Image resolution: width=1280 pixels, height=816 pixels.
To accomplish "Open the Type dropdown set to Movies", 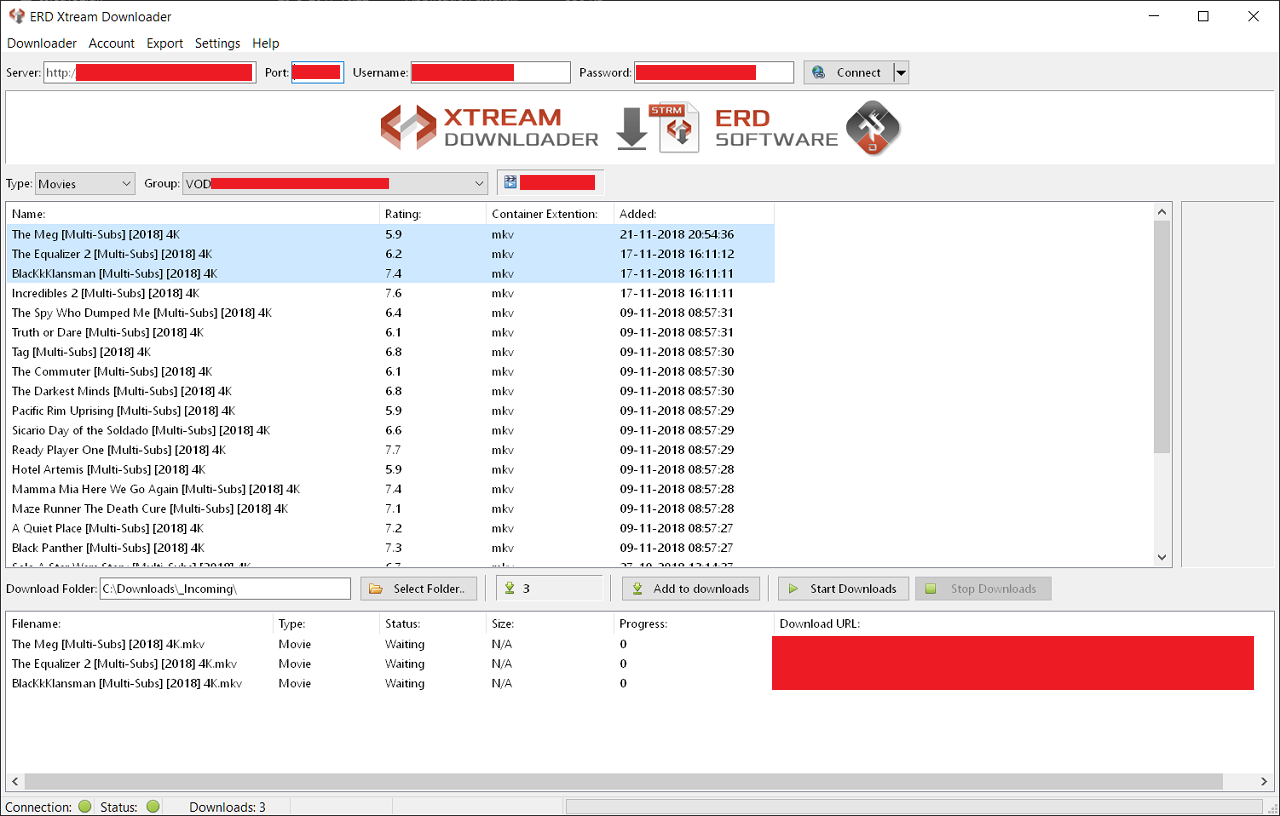I will point(85,184).
